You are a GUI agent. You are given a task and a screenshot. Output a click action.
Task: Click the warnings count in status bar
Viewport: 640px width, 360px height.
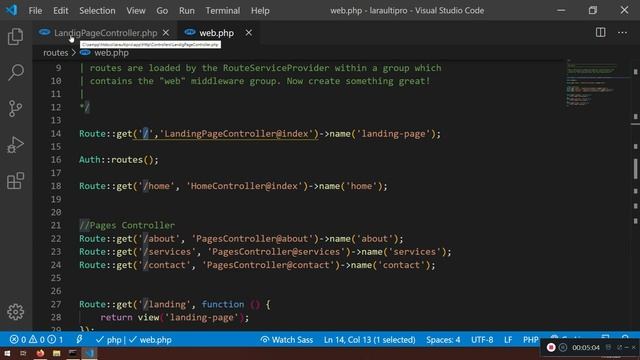tap(37, 340)
